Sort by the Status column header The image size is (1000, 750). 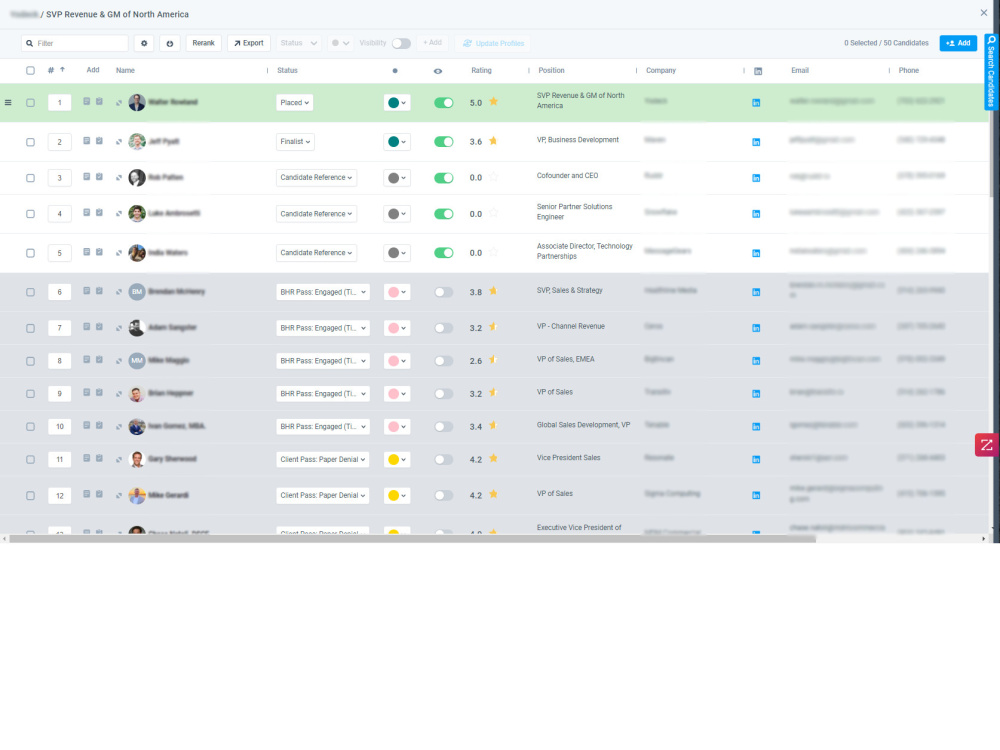(287, 71)
